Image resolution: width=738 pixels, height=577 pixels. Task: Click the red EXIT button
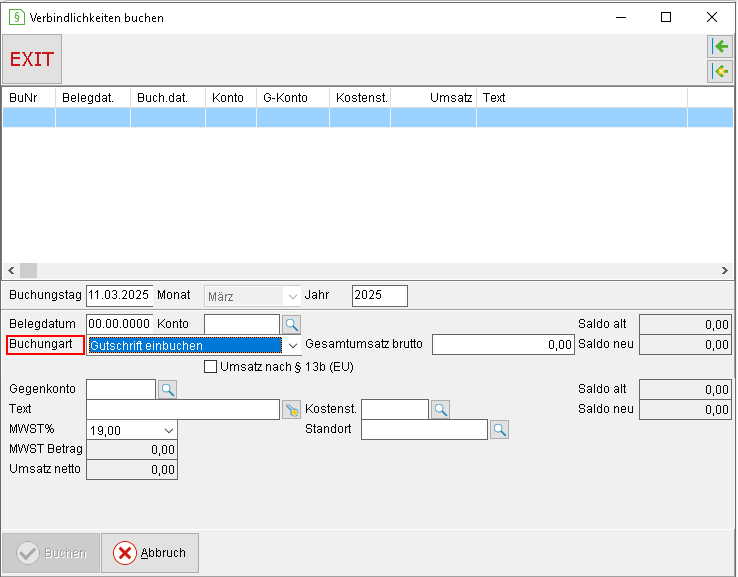32,59
